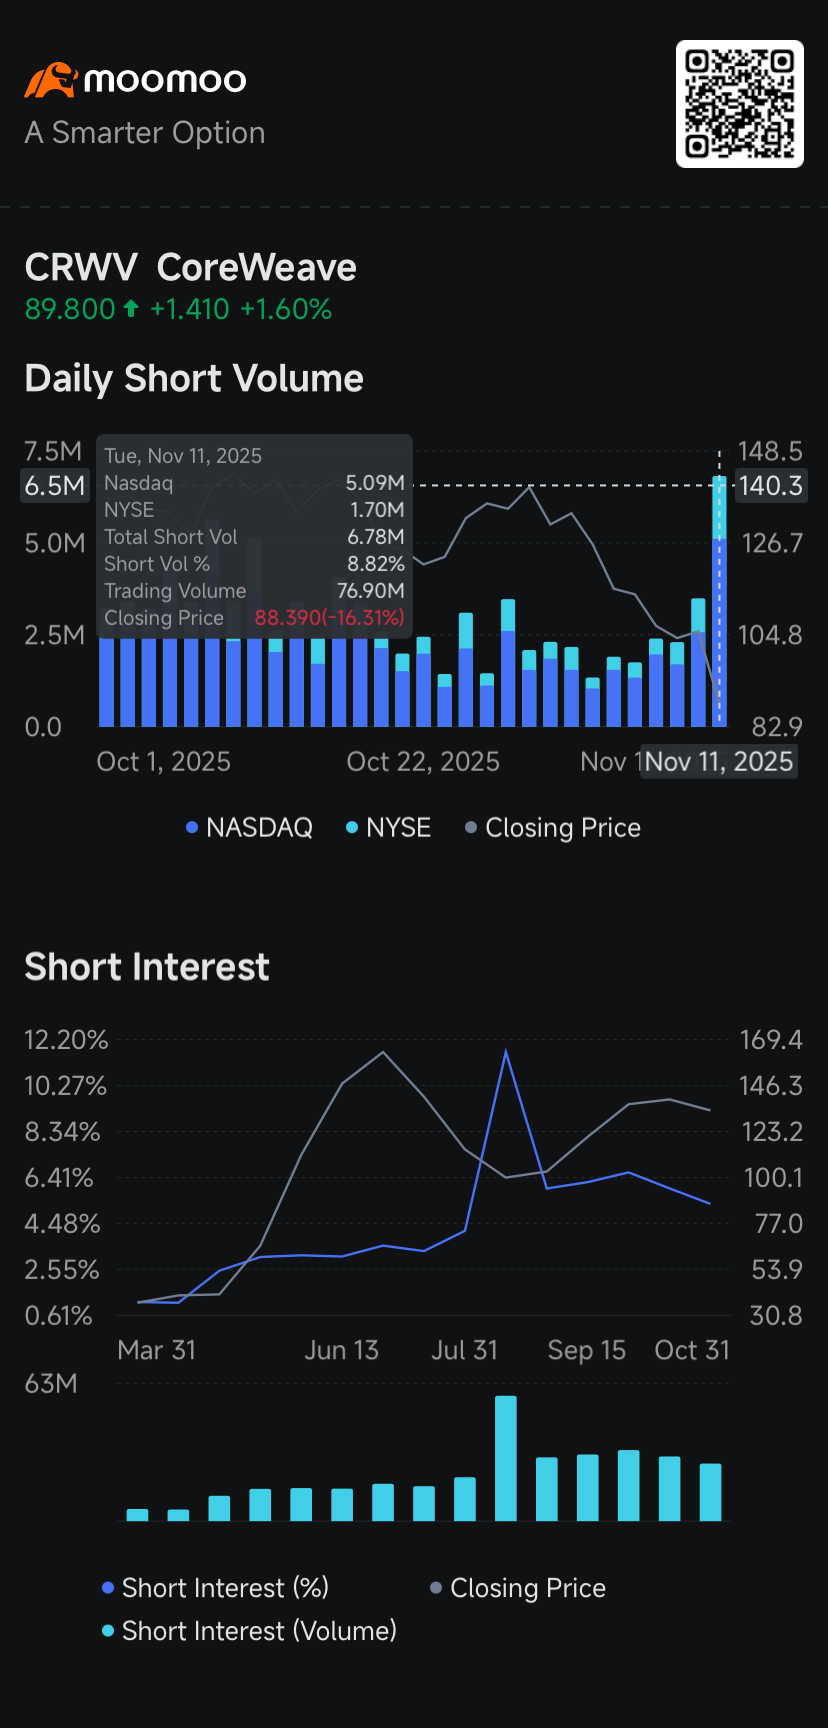
Task: Click the Short Interest section heading
Action: coord(147,967)
